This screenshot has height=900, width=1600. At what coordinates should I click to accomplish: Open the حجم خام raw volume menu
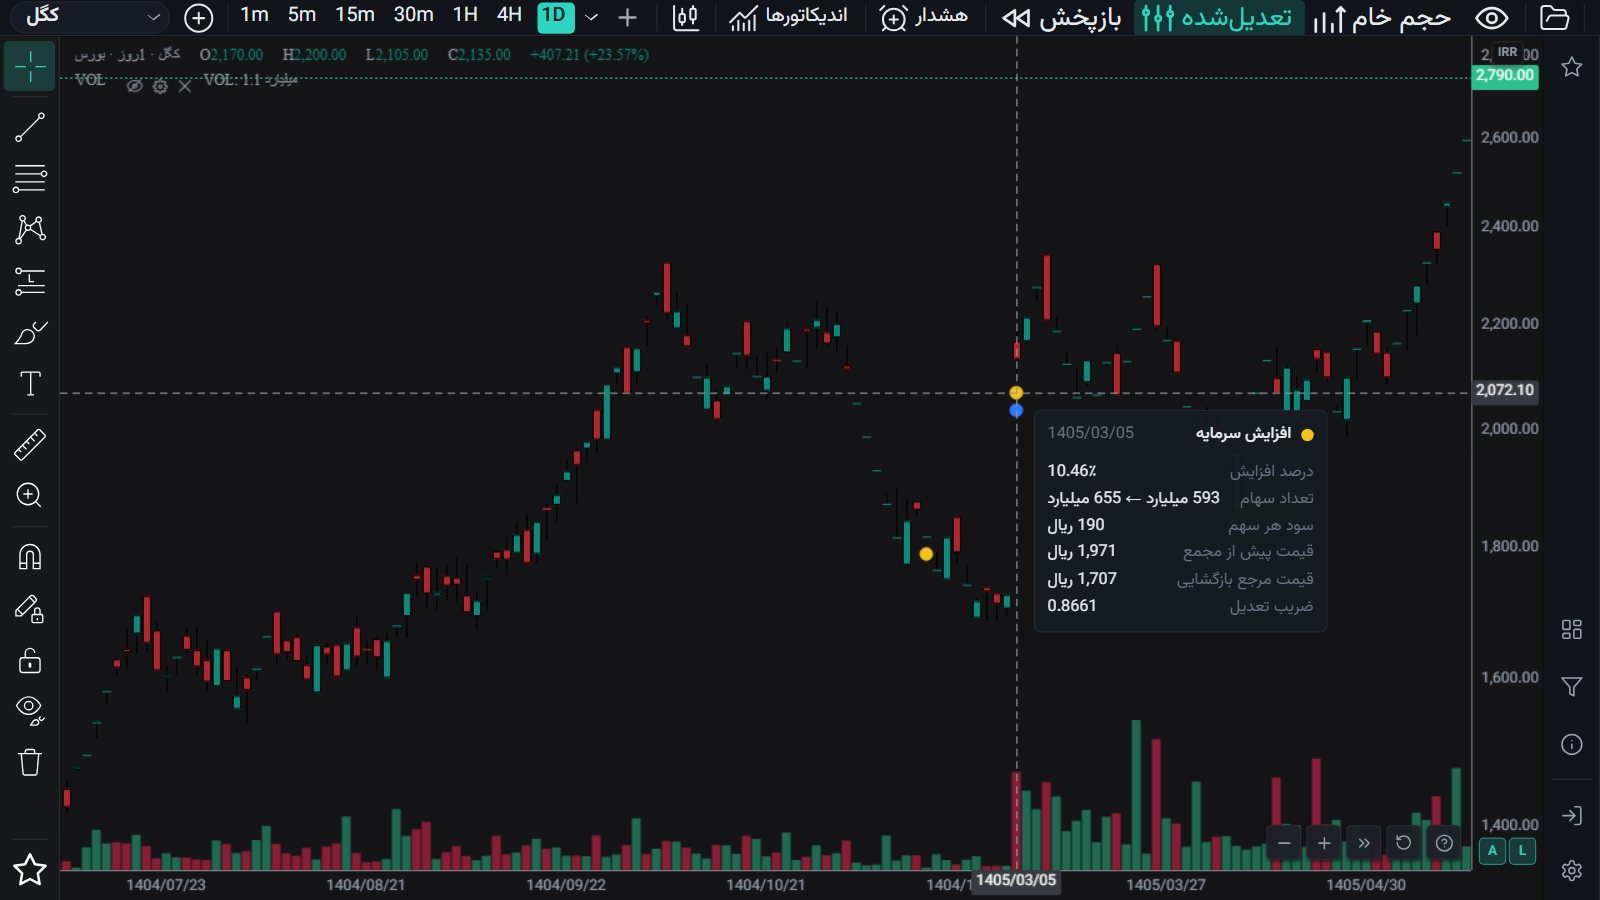point(1381,17)
